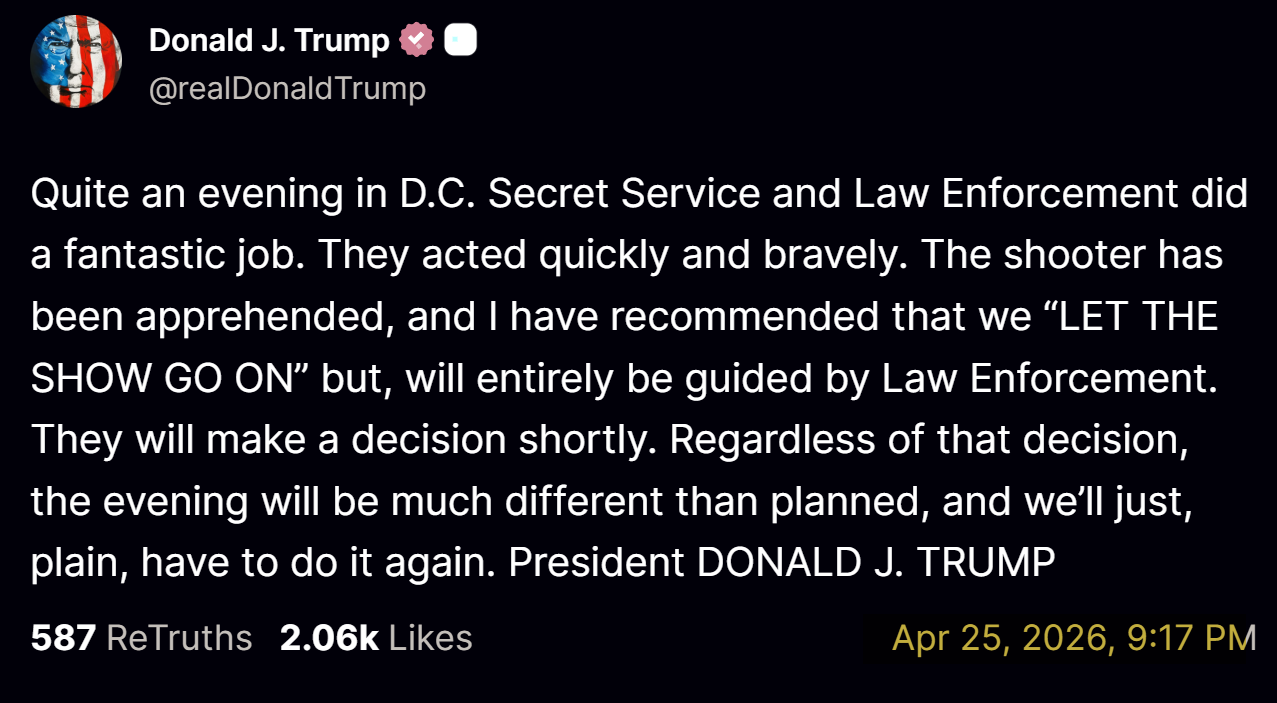Screen dimensions: 1277x703
Task: Click the word "ReTruths" label
Action: coord(179,637)
